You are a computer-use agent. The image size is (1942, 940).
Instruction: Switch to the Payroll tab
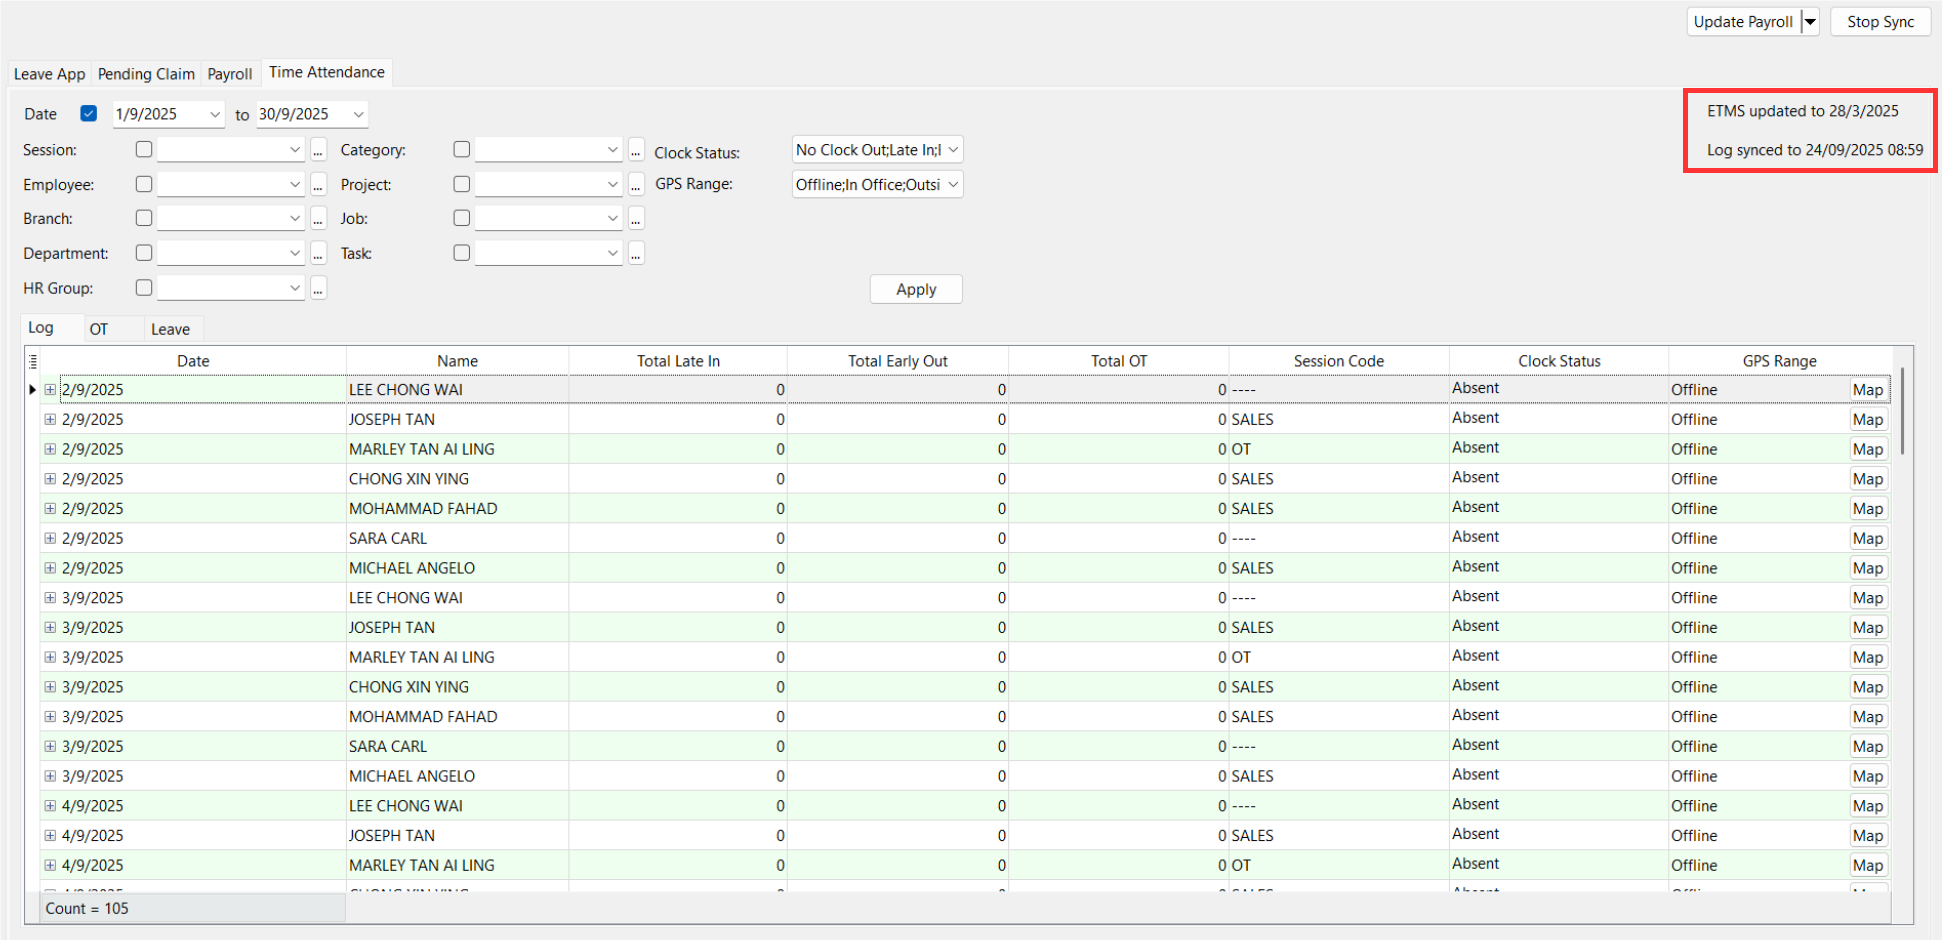230,74
